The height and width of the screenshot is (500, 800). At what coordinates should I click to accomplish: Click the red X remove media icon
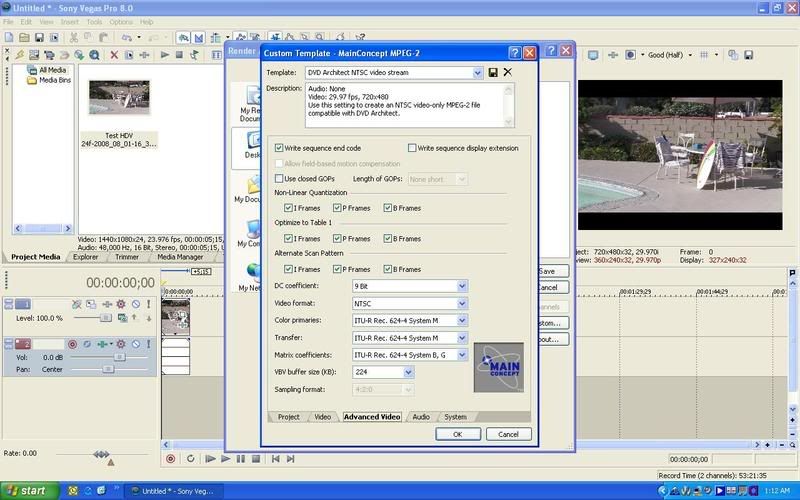click(114, 55)
